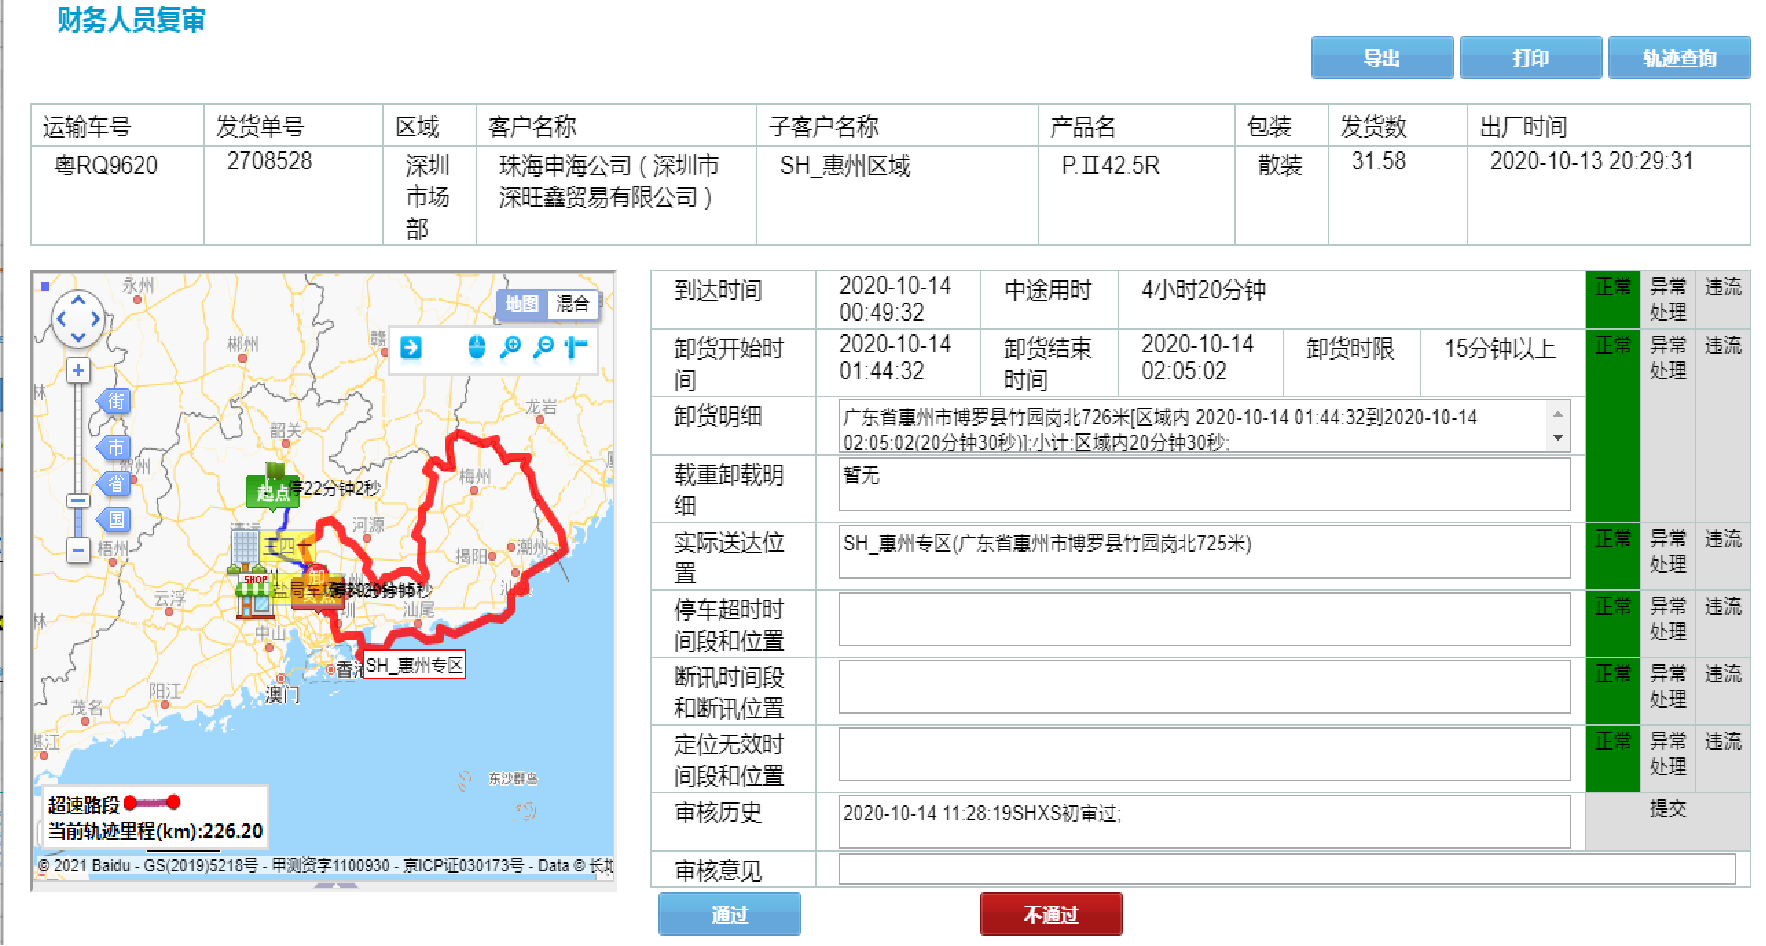Click the map zoom level slider handle
The height and width of the screenshot is (946, 1766).
point(78,500)
